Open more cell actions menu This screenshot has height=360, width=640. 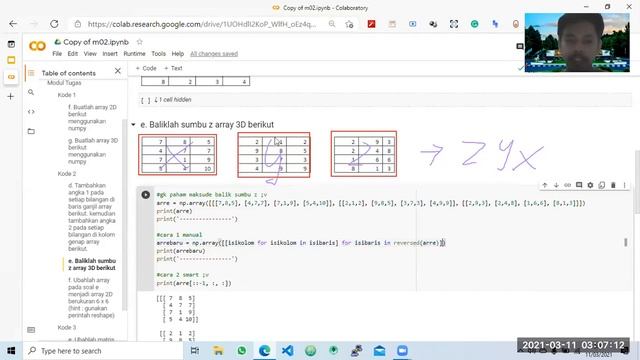tap(624, 185)
